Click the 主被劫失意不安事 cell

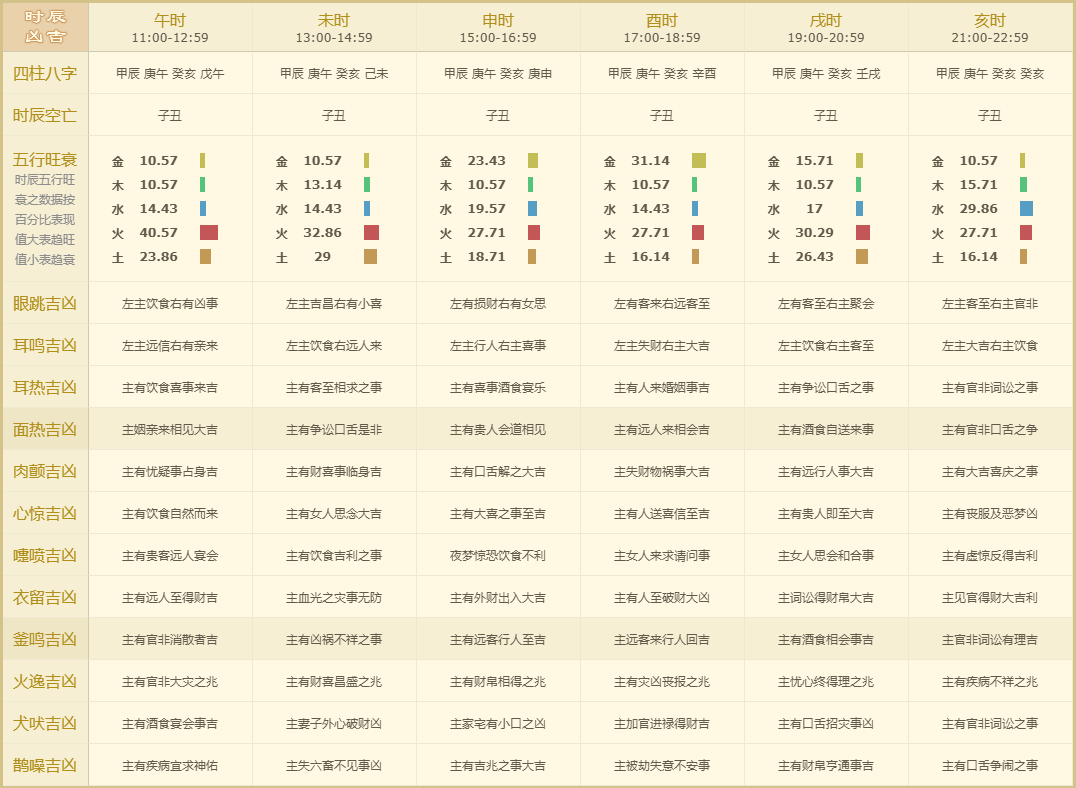click(x=662, y=765)
